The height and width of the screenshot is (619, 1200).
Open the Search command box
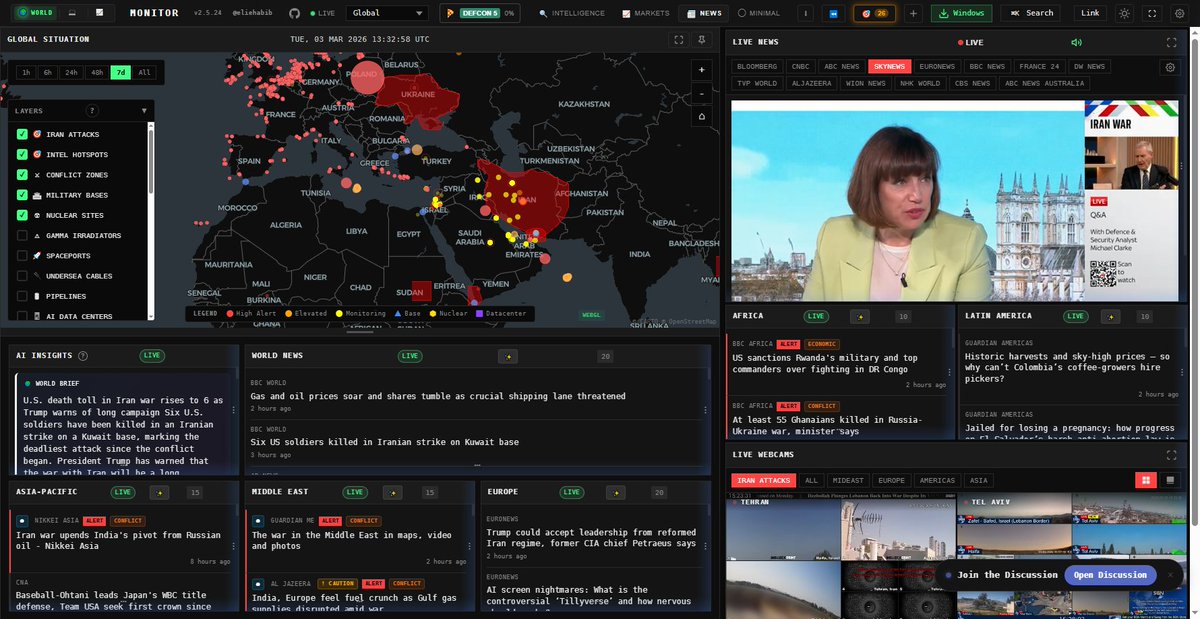coord(1032,13)
